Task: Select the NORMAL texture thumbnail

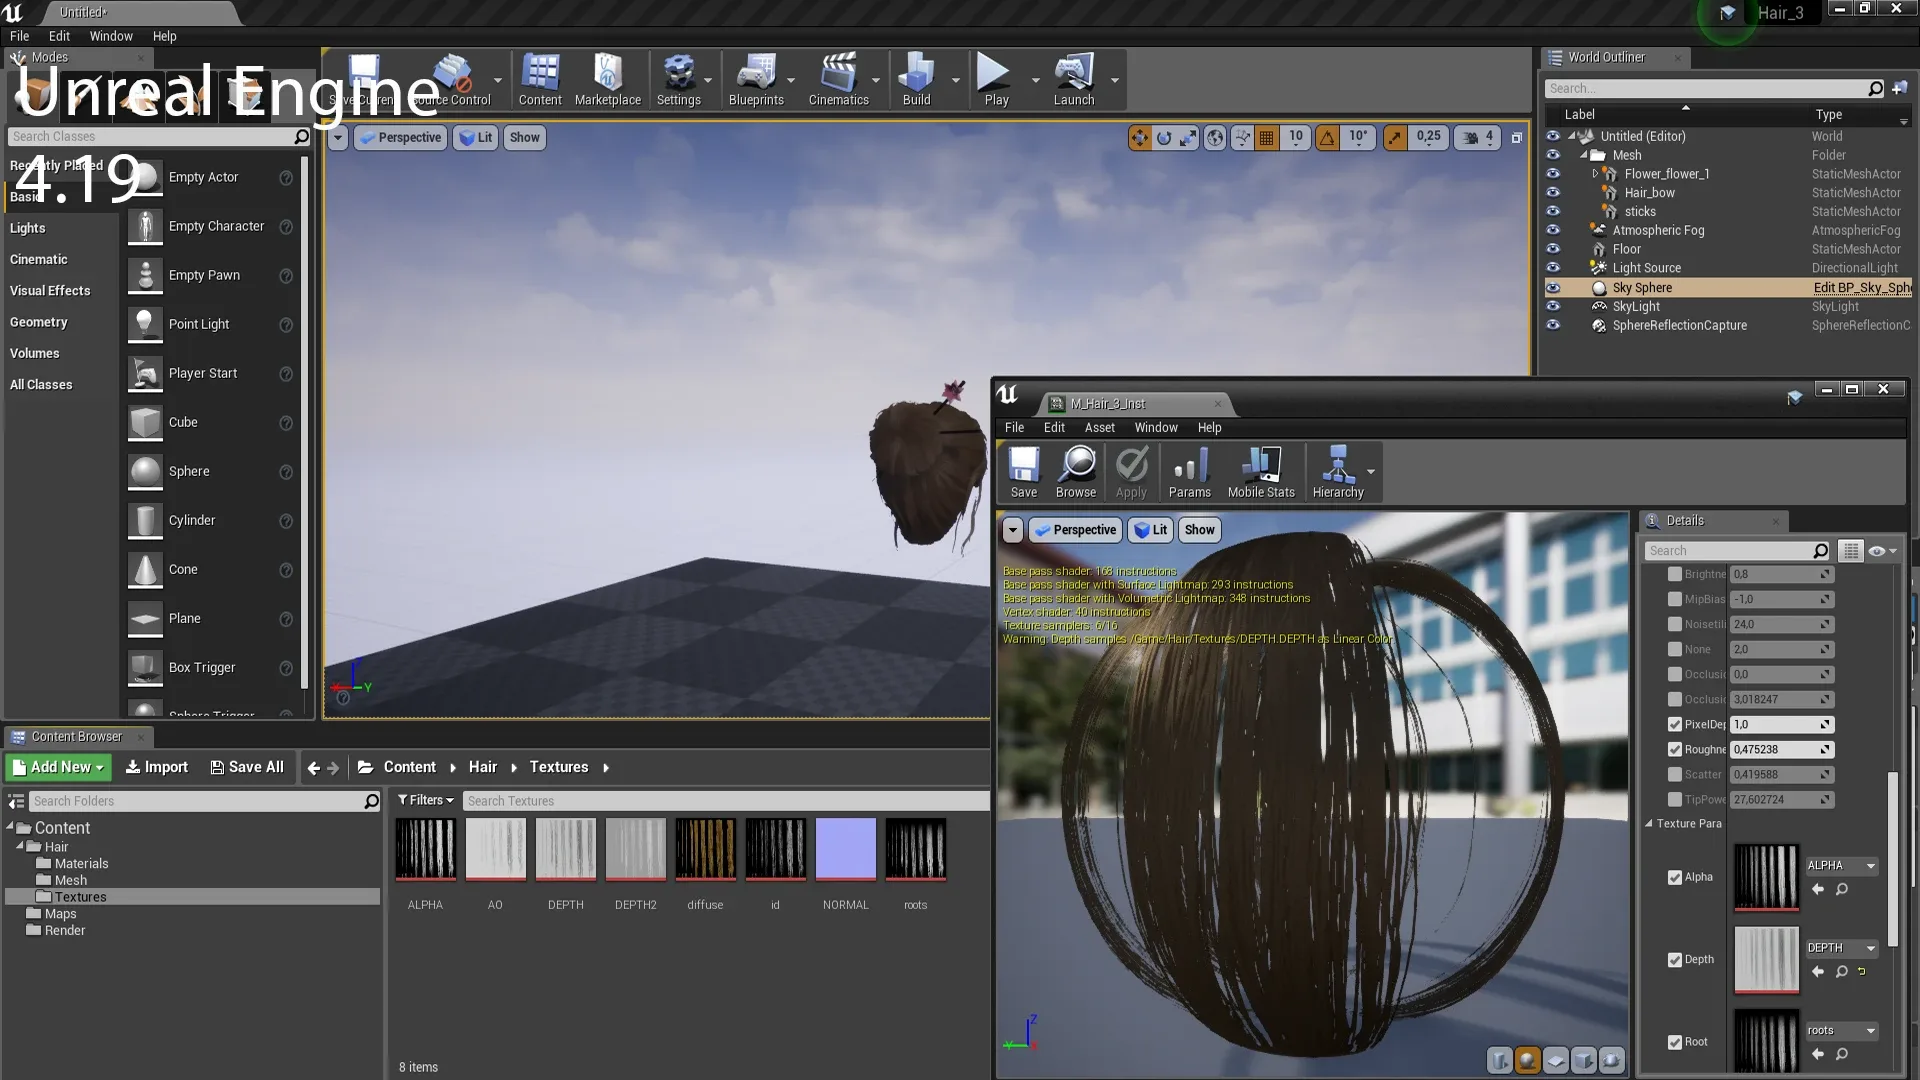Action: [844, 850]
